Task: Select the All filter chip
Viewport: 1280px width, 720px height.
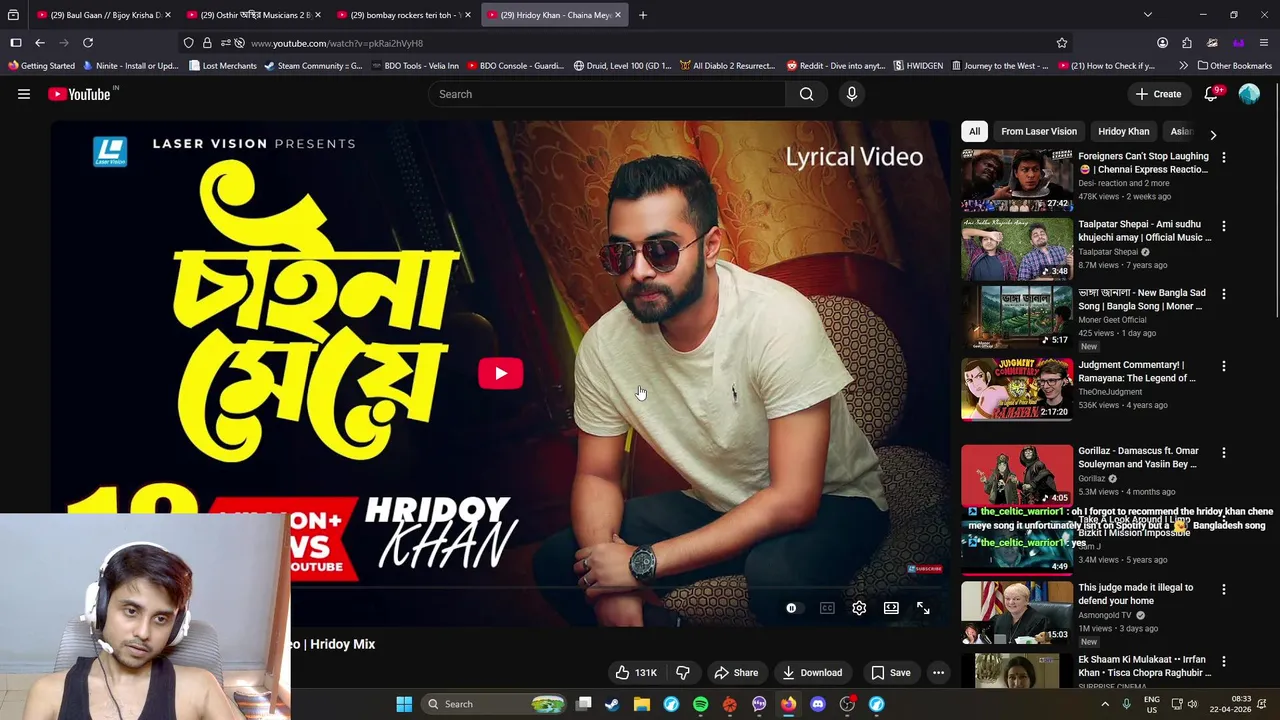Action: tap(974, 131)
